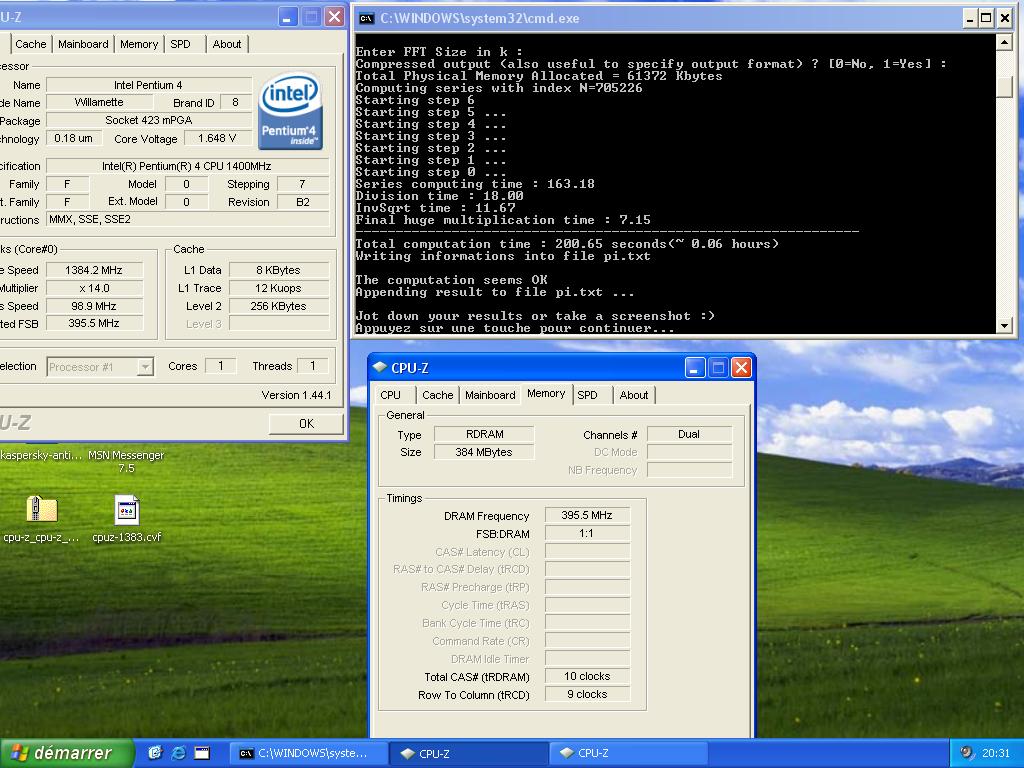Image resolution: width=1024 pixels, height=768 pixels.
Task: Click the Row To Column 9 clocks field
Action: [x=587, y=694]
